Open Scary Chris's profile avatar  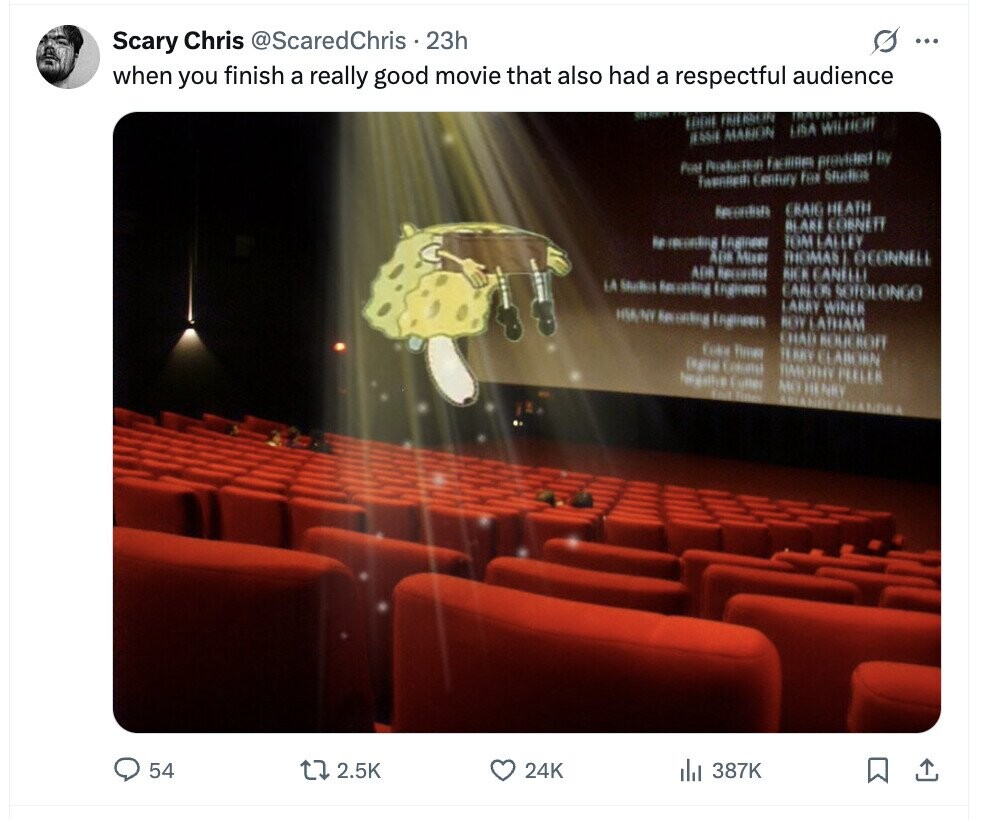[68, 57]
